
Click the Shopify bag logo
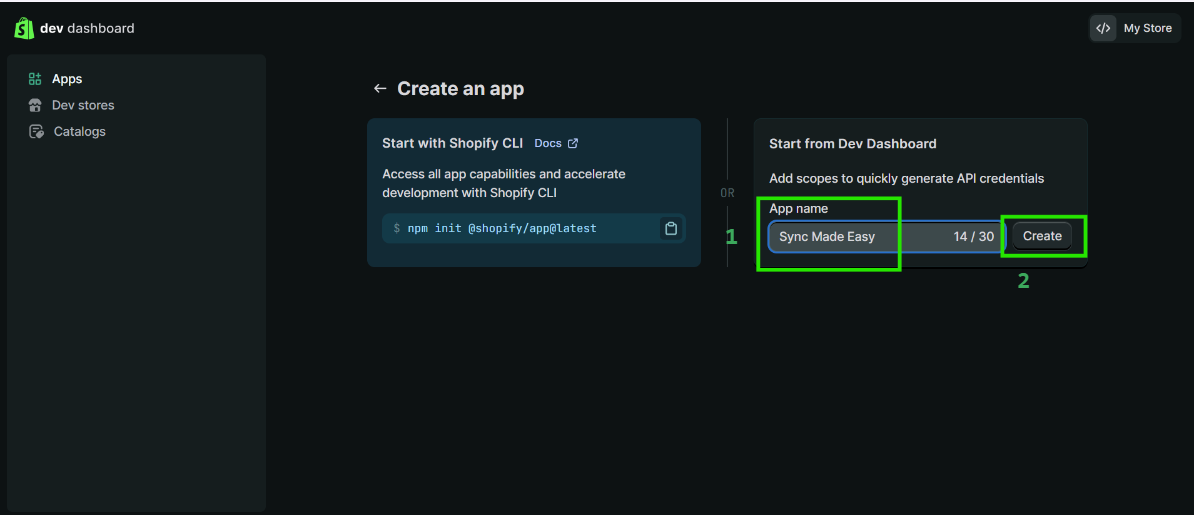[x=24, y=28]
